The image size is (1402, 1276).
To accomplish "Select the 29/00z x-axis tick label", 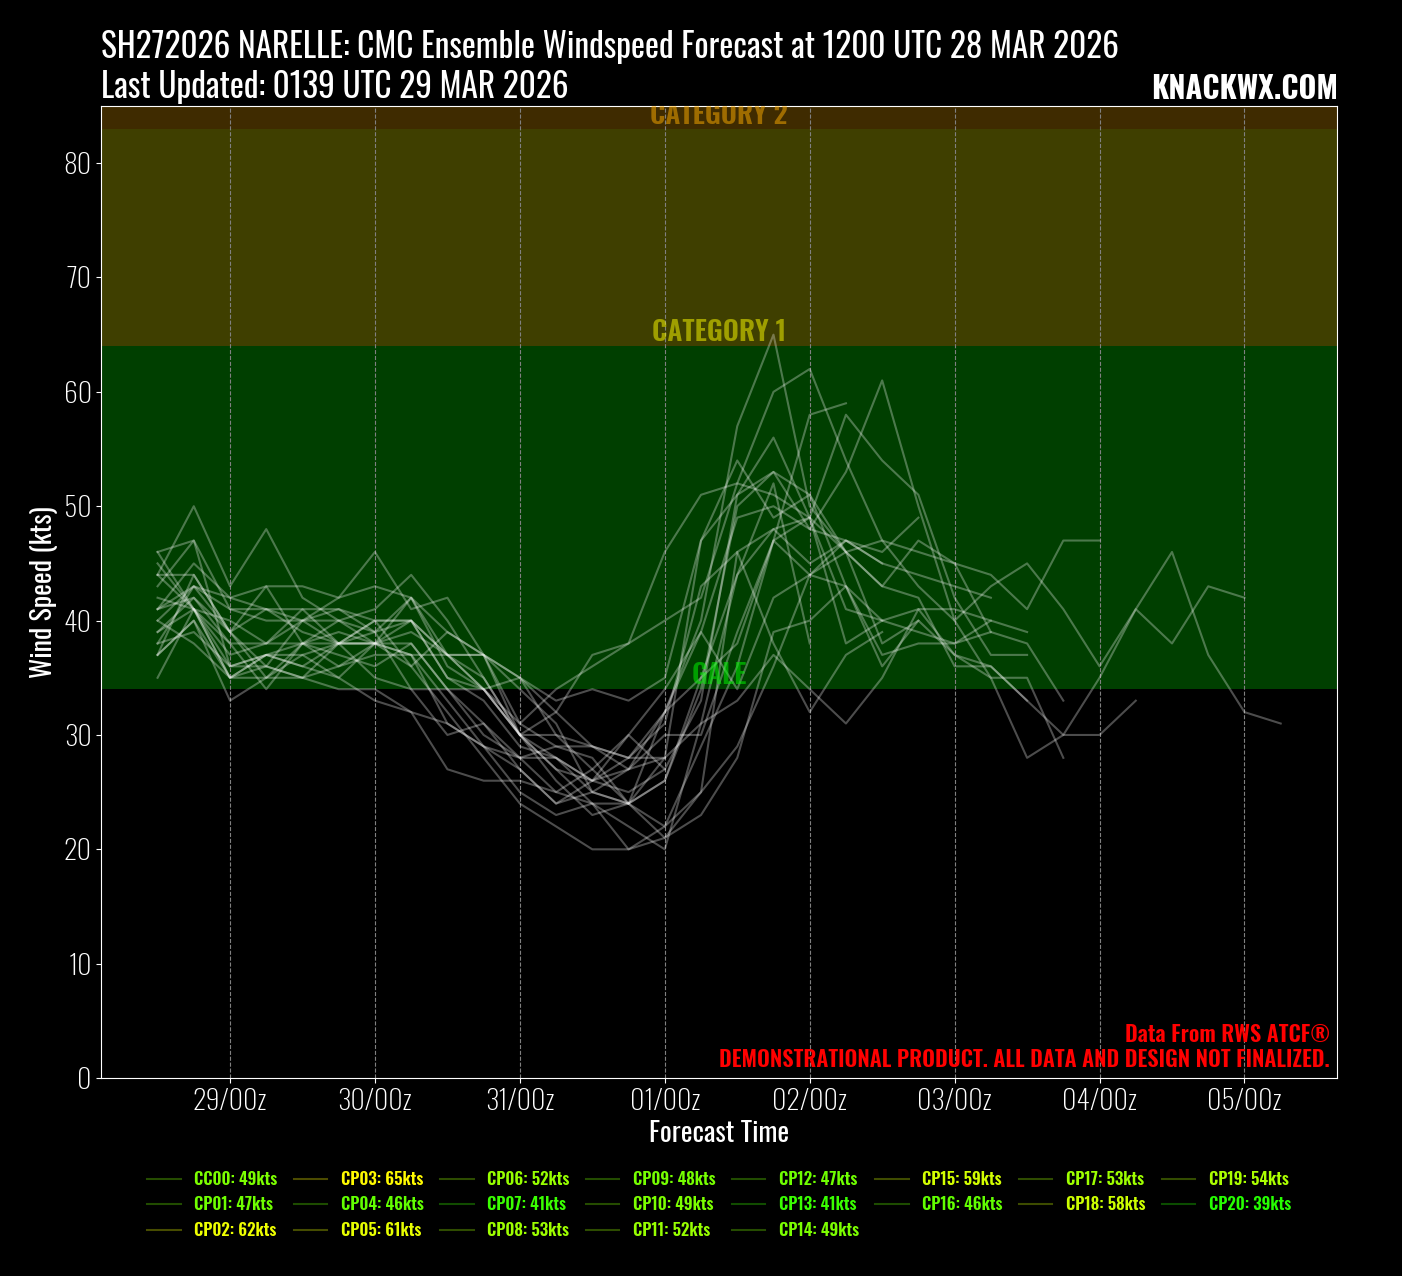I will (x=230, y=1100).
